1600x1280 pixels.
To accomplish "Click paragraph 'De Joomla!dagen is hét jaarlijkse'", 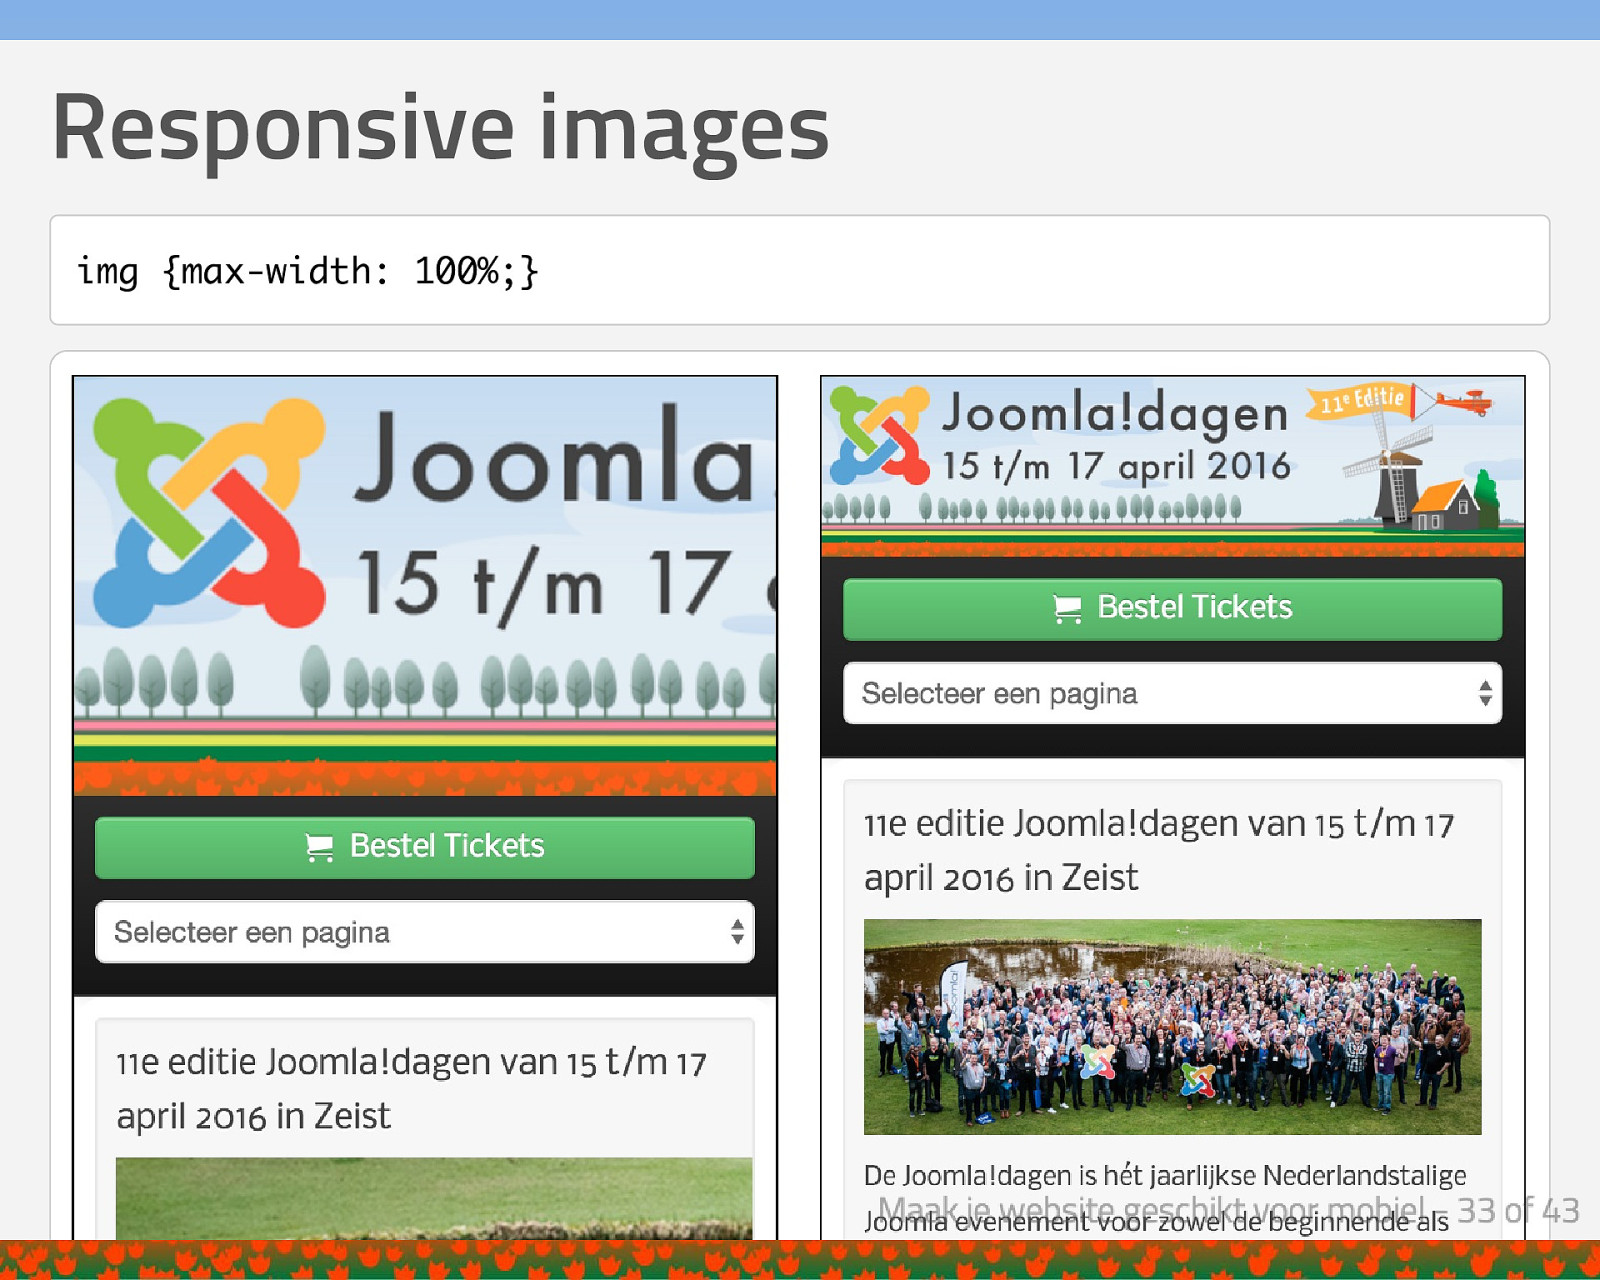I will pos(1165,1198).
